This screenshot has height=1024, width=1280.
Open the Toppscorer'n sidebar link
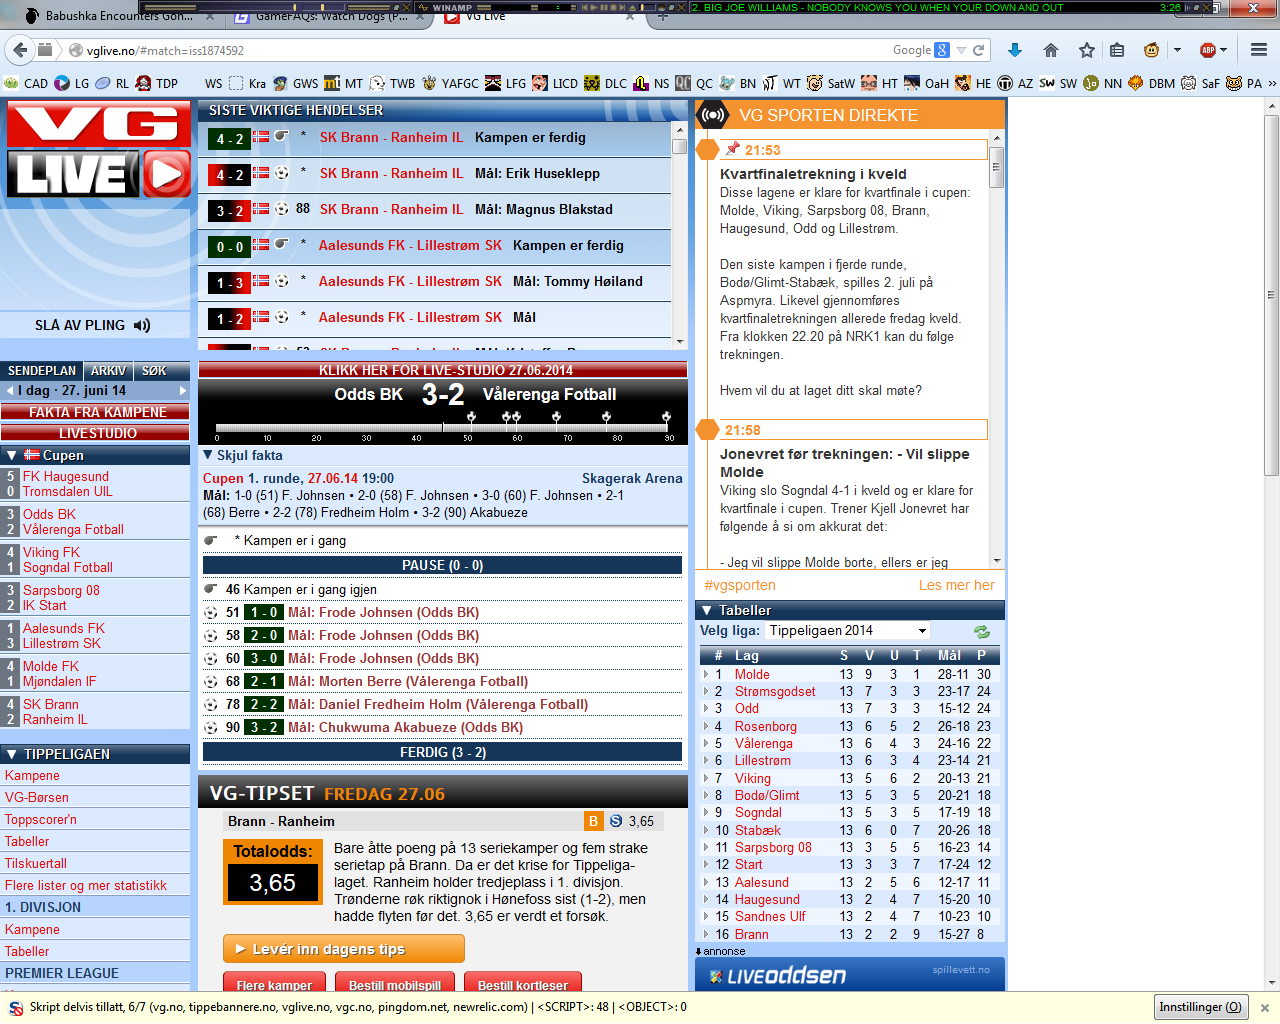[41, 819]
